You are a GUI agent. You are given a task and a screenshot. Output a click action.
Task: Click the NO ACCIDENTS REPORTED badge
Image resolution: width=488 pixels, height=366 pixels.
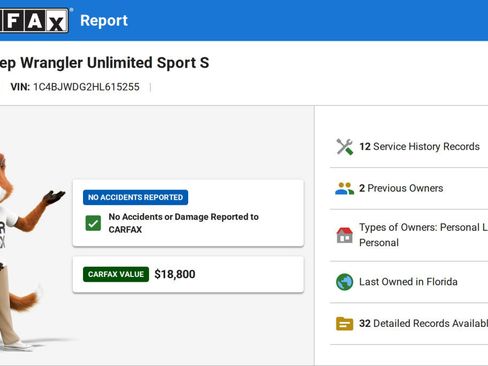pos(135,197)
